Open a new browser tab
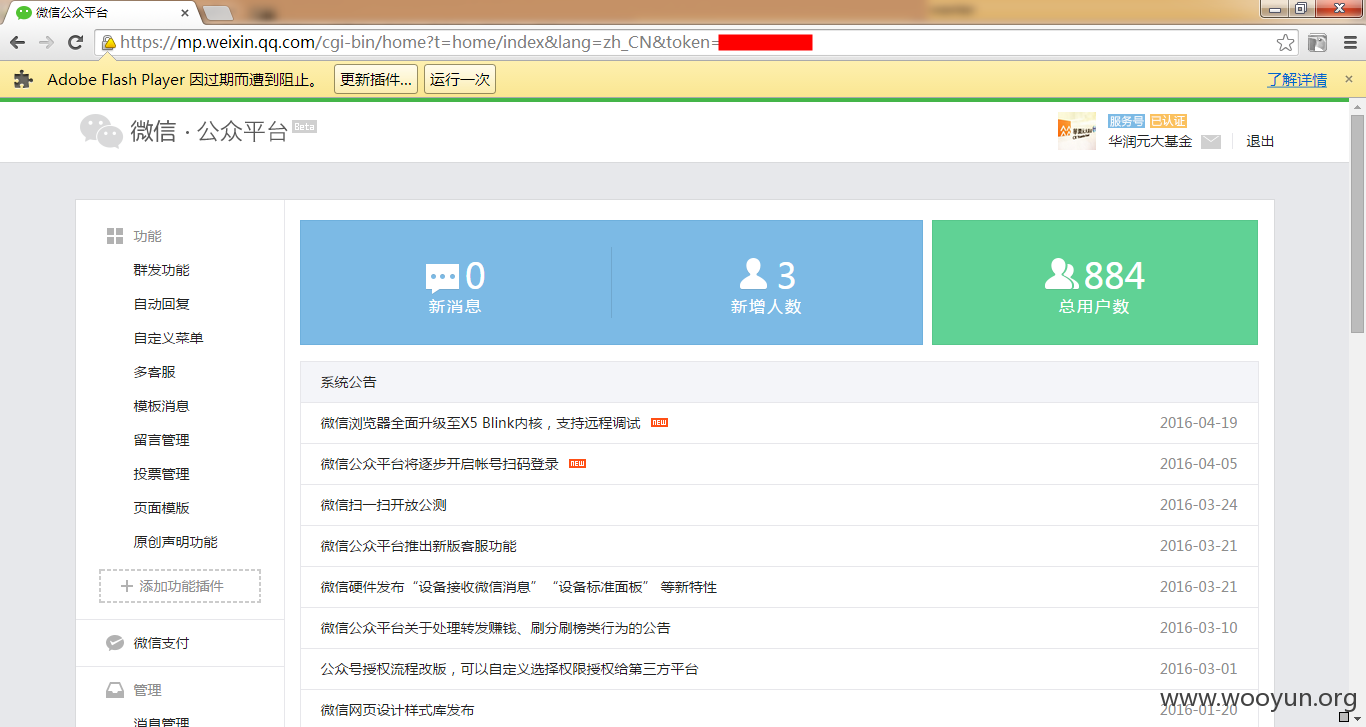Viewport: 1366px width, 727px height. tap(217, 13)
